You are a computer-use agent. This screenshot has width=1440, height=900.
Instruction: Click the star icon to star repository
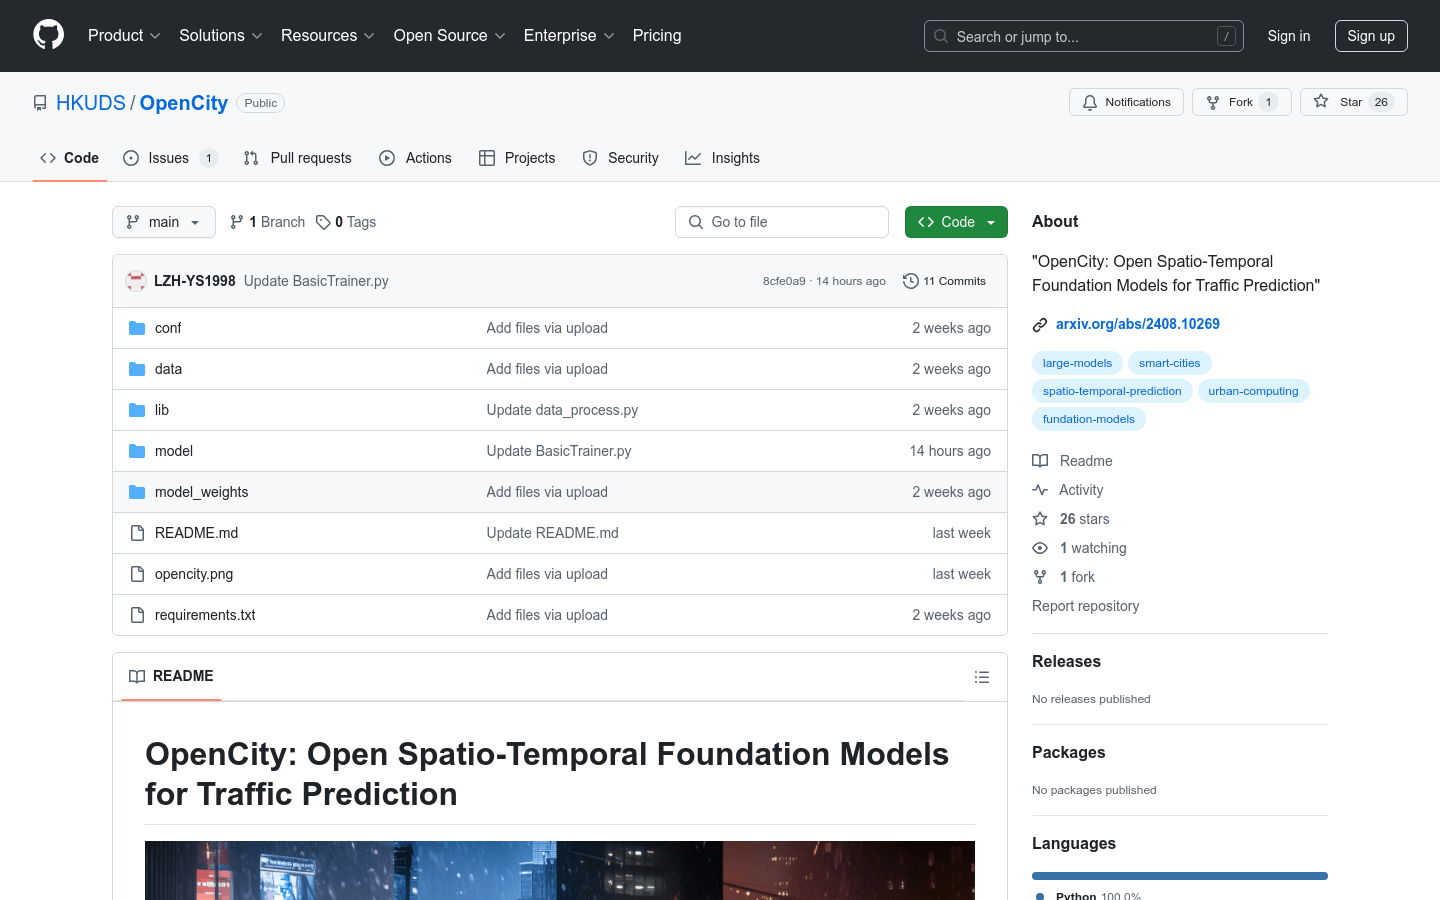click(x=1321, y=102)
